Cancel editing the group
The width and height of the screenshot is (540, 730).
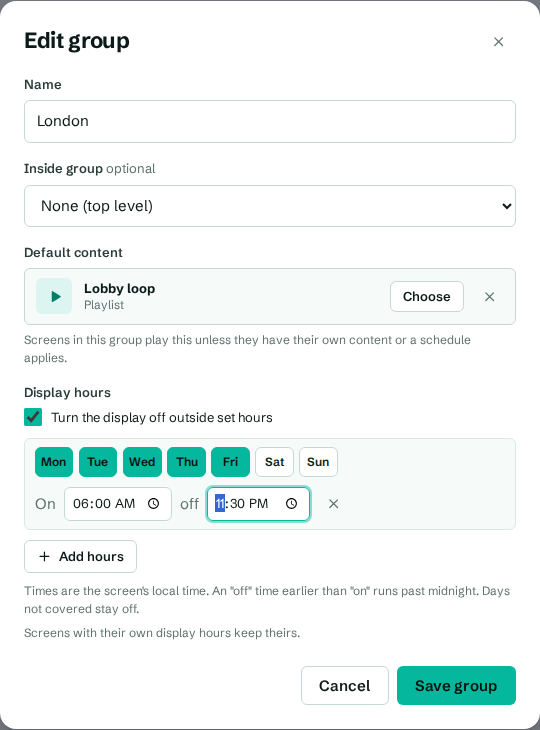[x=344, y=685]
